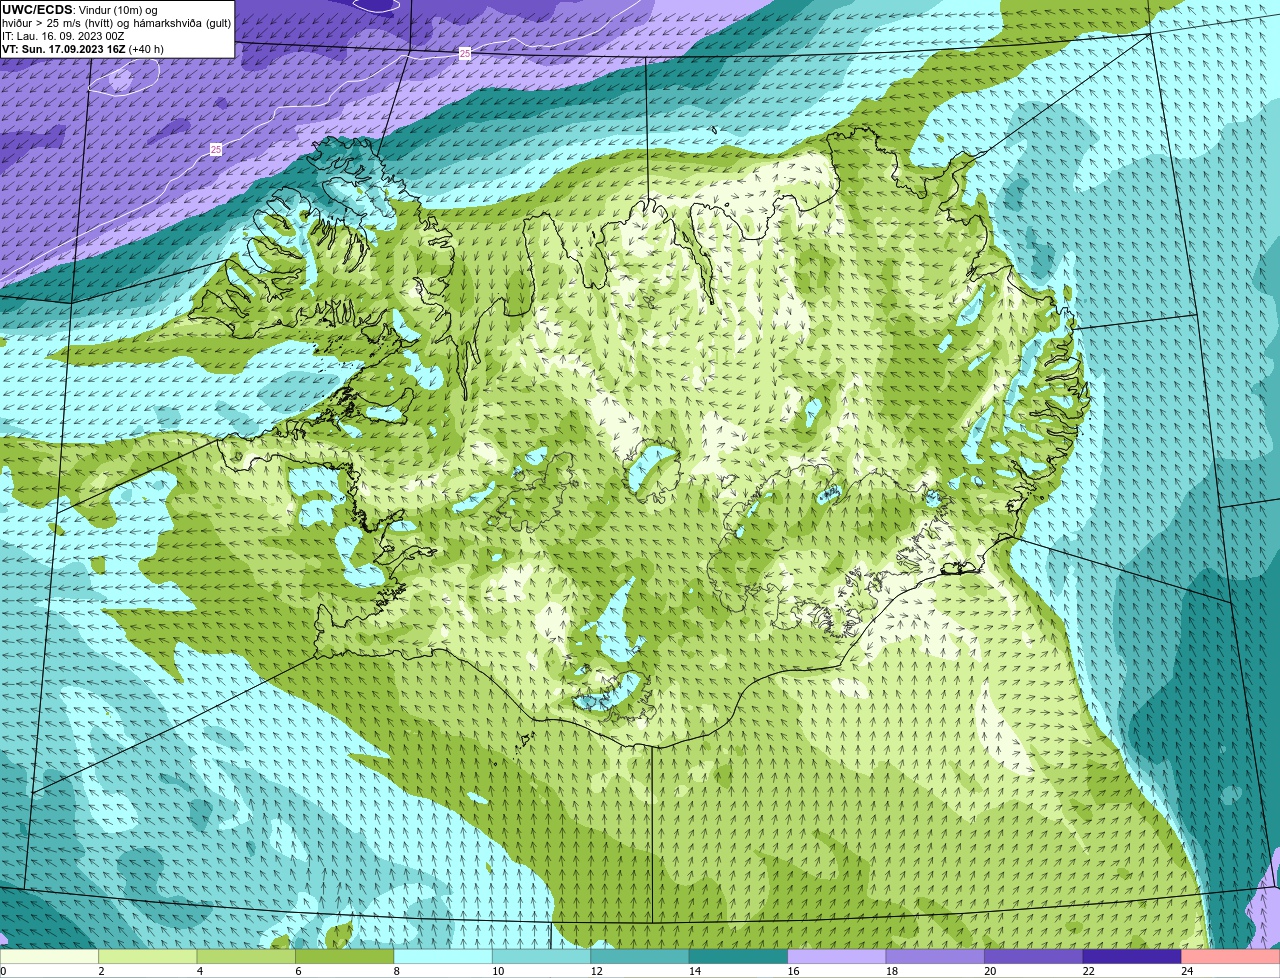Image resolution: width=1280 pixels, height=978 pixels.
Task: Click the legend value label "24"
Action: [x=1186, y=971]
